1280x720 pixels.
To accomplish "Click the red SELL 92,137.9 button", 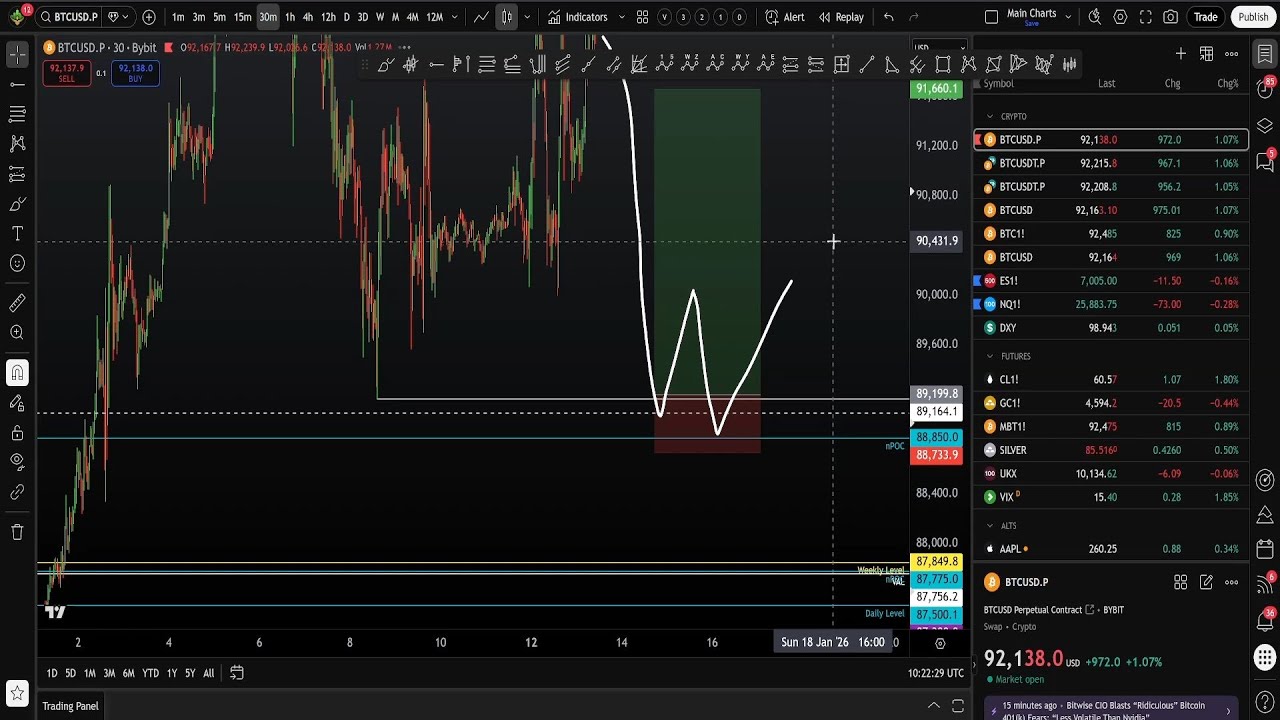I will (x=66, y=73).
